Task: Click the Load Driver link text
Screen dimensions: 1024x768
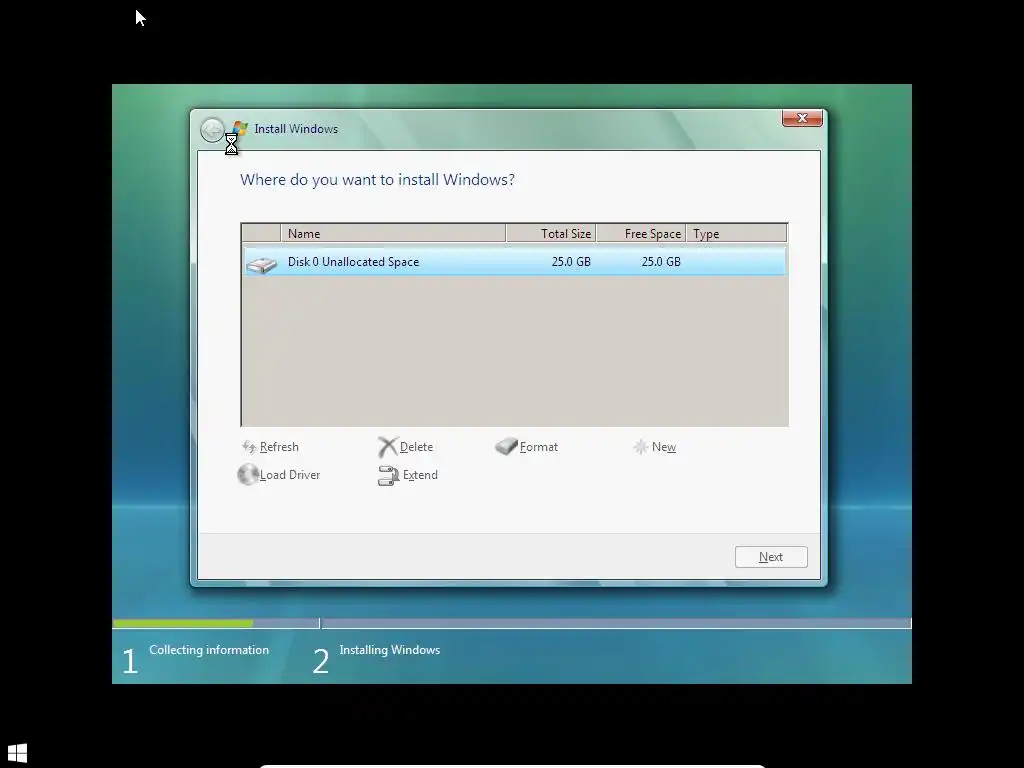Action: [290, 475]
